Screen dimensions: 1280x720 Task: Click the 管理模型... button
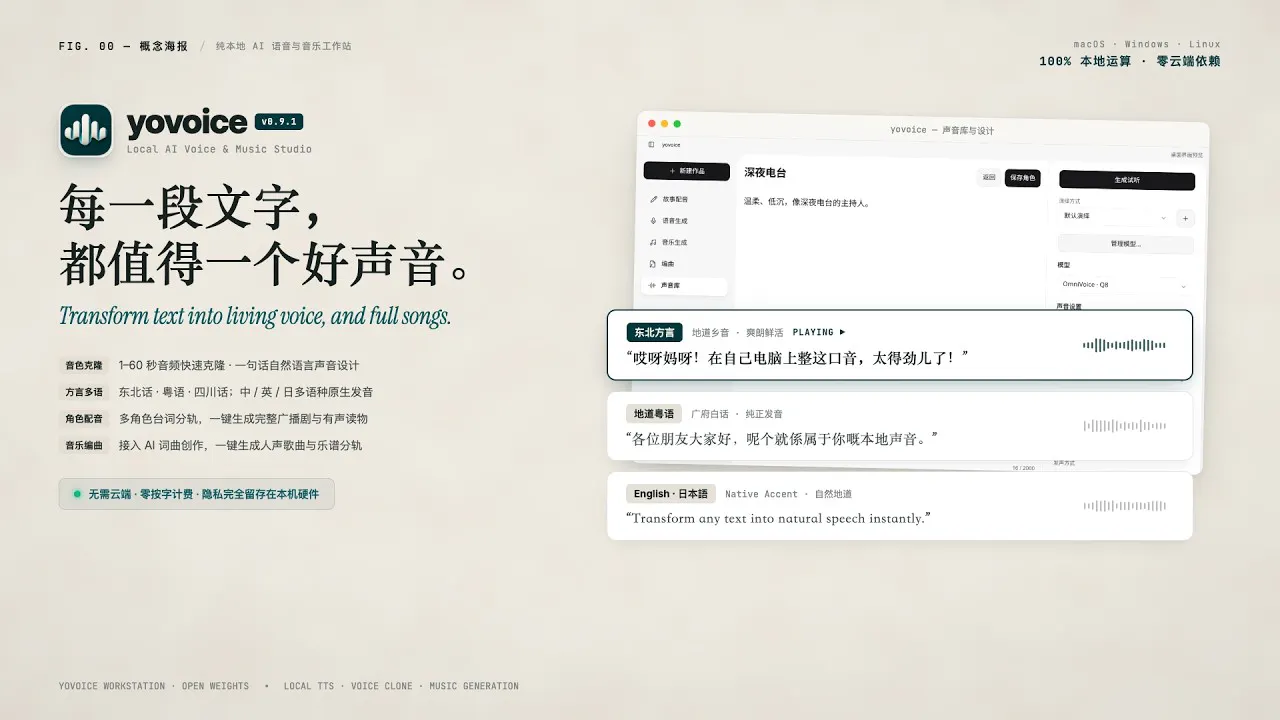pos(1126,244)
